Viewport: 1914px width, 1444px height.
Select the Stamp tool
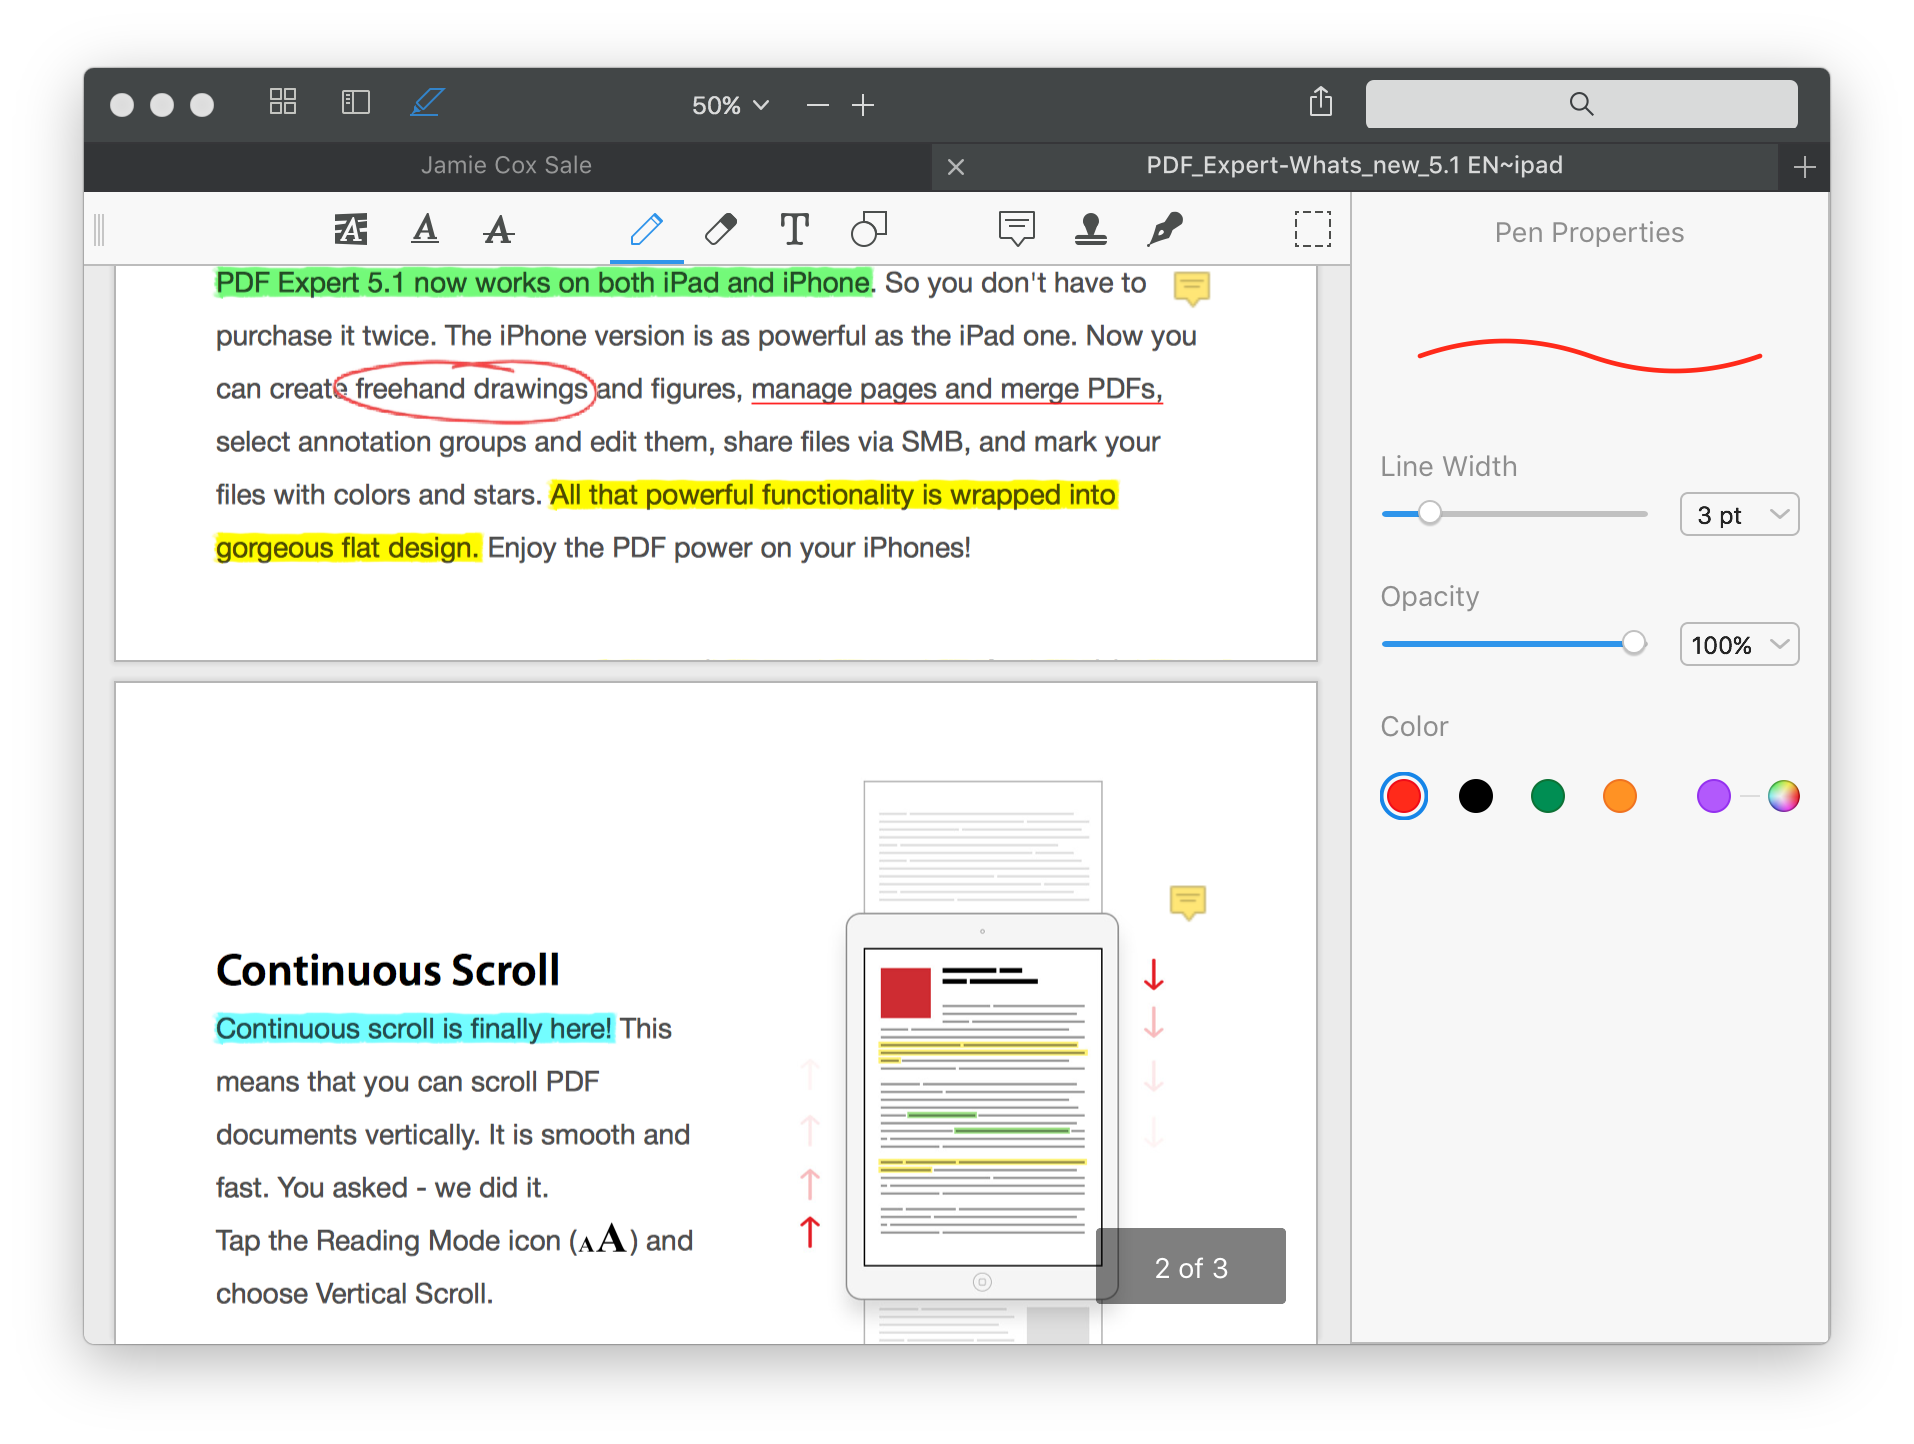point(1091,229)
